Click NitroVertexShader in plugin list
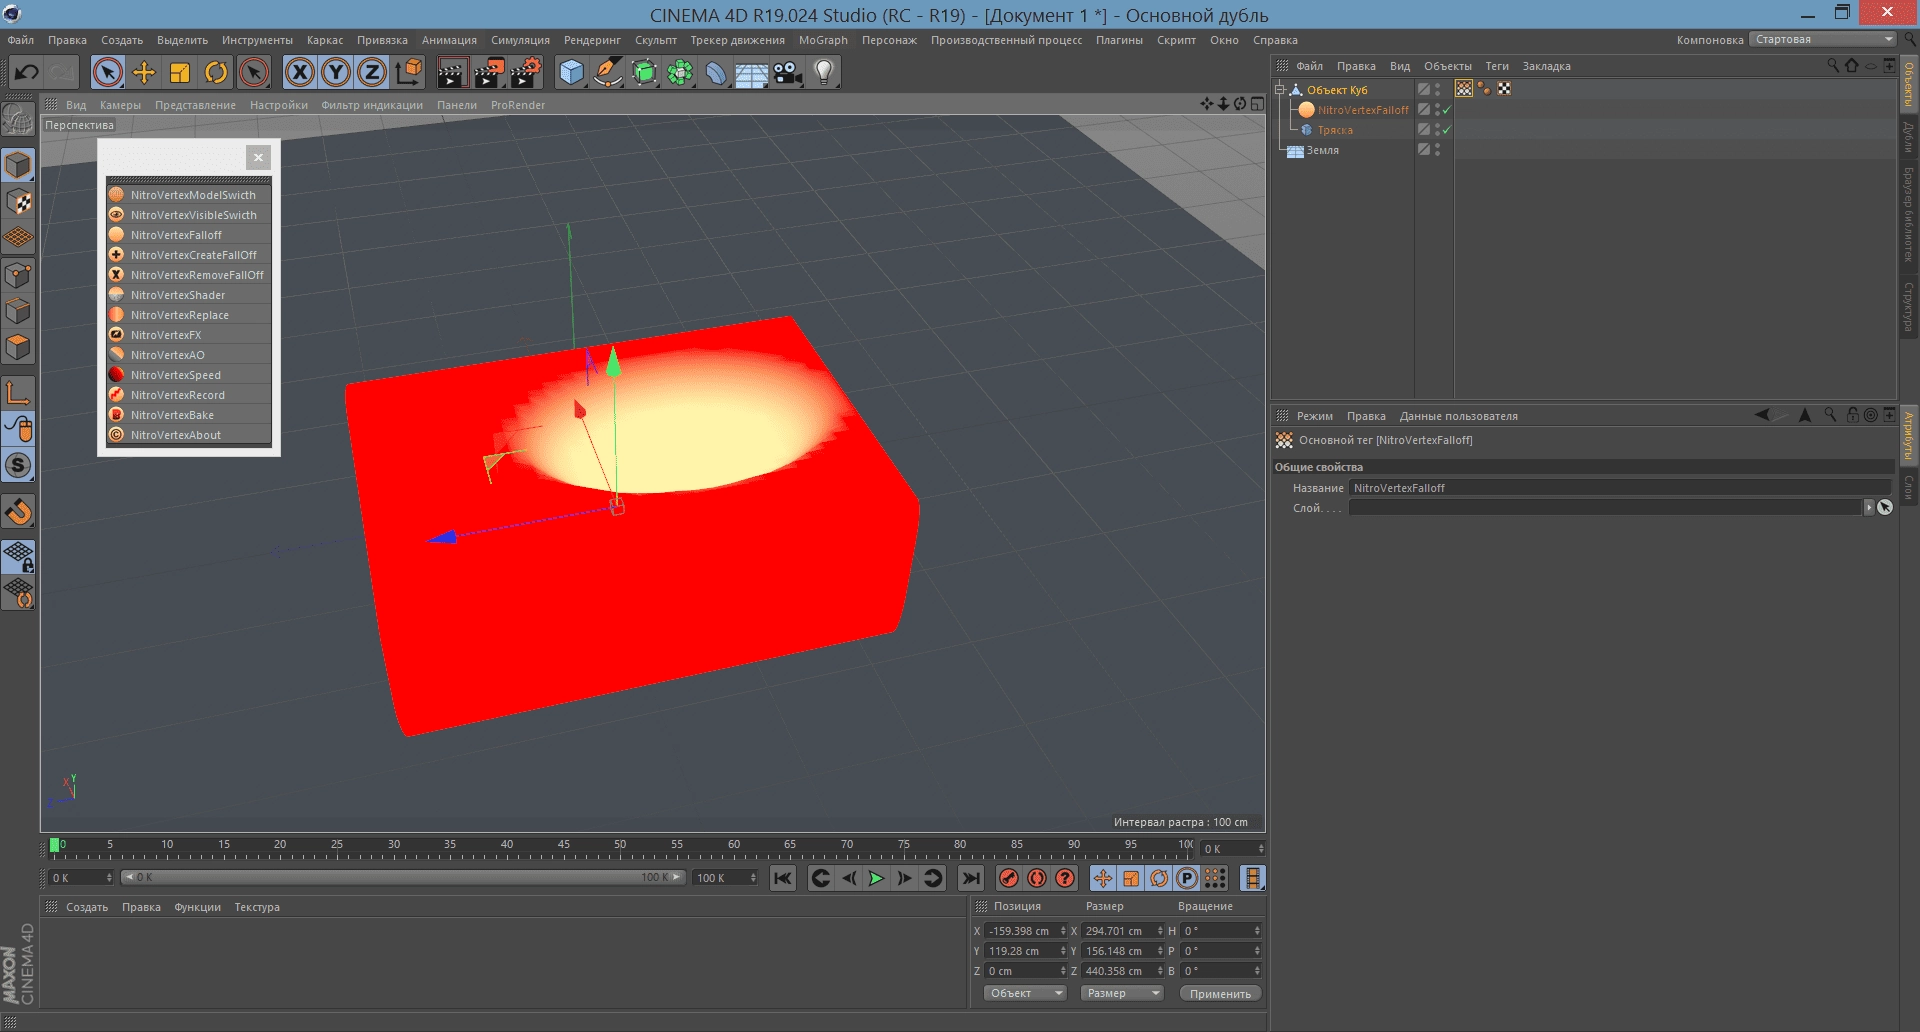The image size is (1920, 1032). pos(189,295)
